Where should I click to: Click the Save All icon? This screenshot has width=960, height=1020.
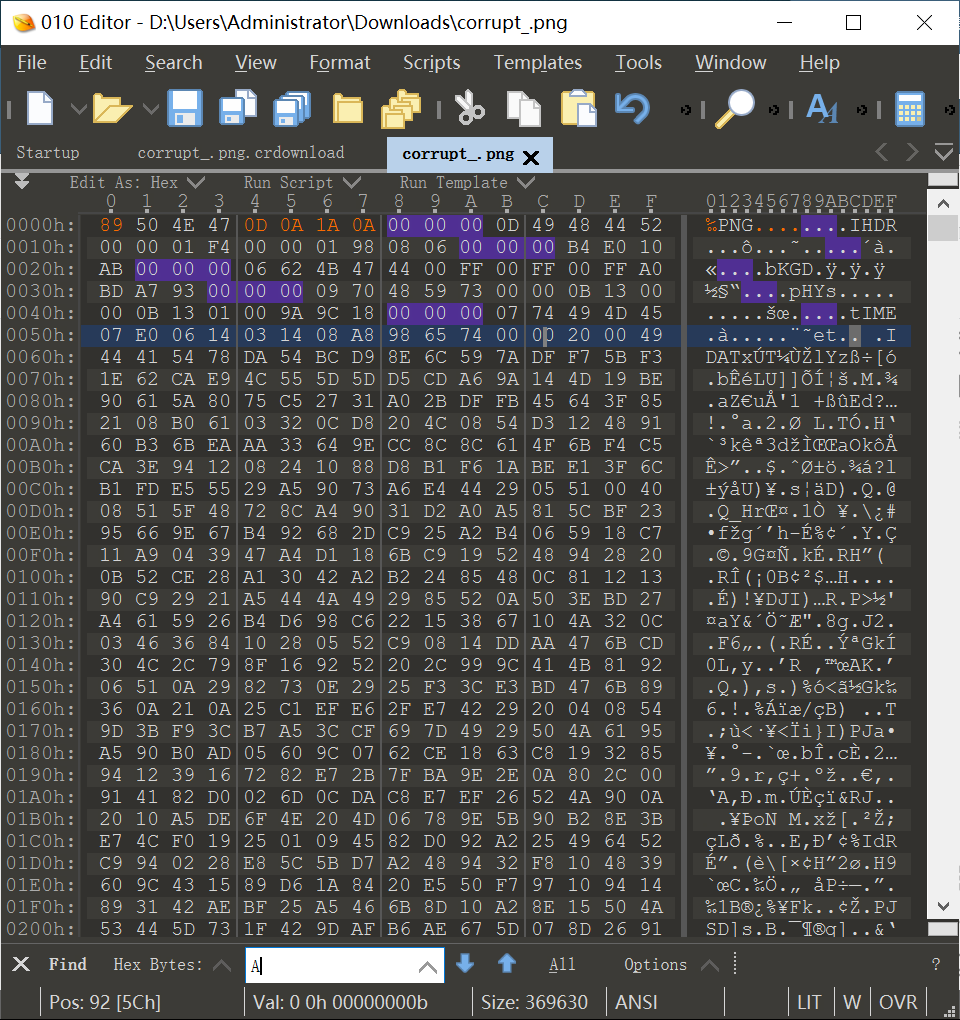[292, 108]
